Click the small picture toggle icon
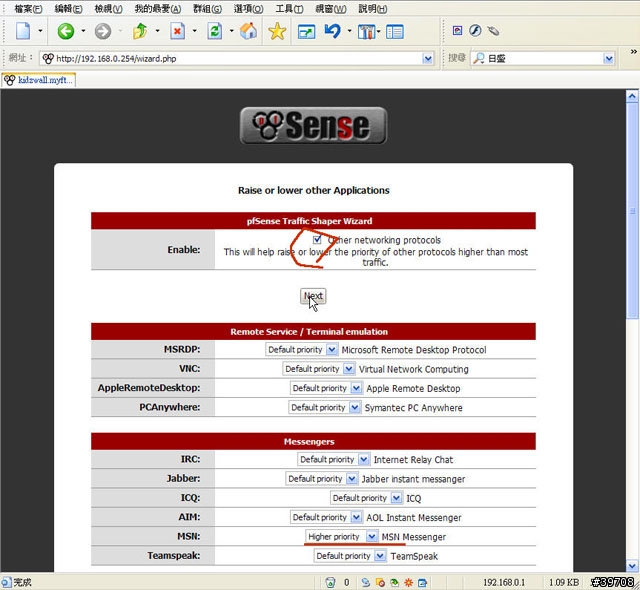 coord(458,31)
